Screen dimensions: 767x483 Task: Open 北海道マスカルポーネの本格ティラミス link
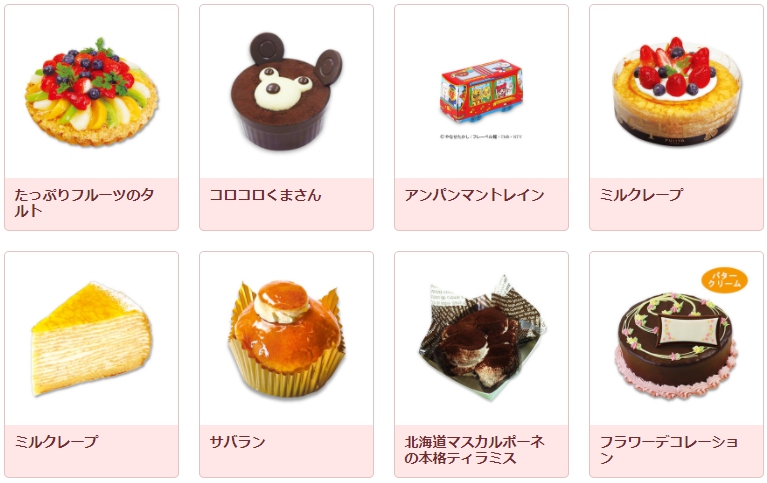(x=474, y=450)
